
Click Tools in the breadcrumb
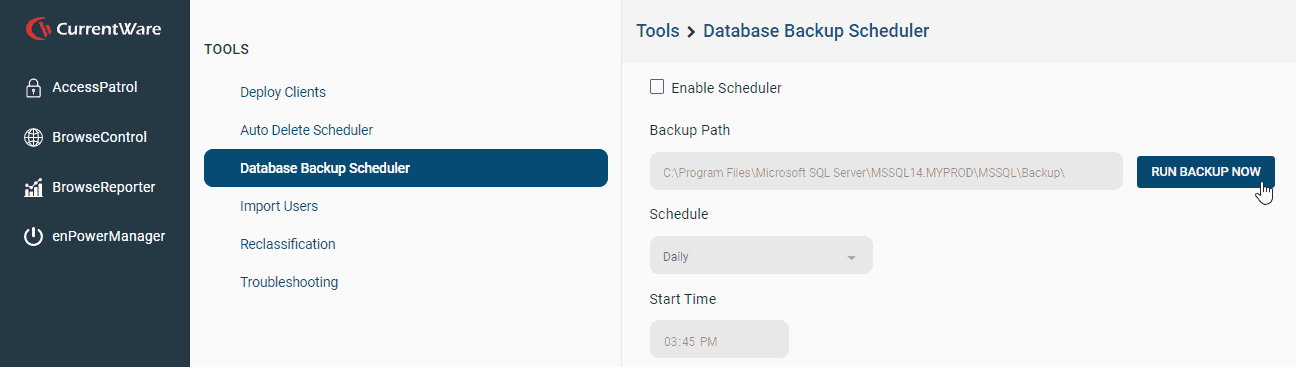tap(658, 31)
